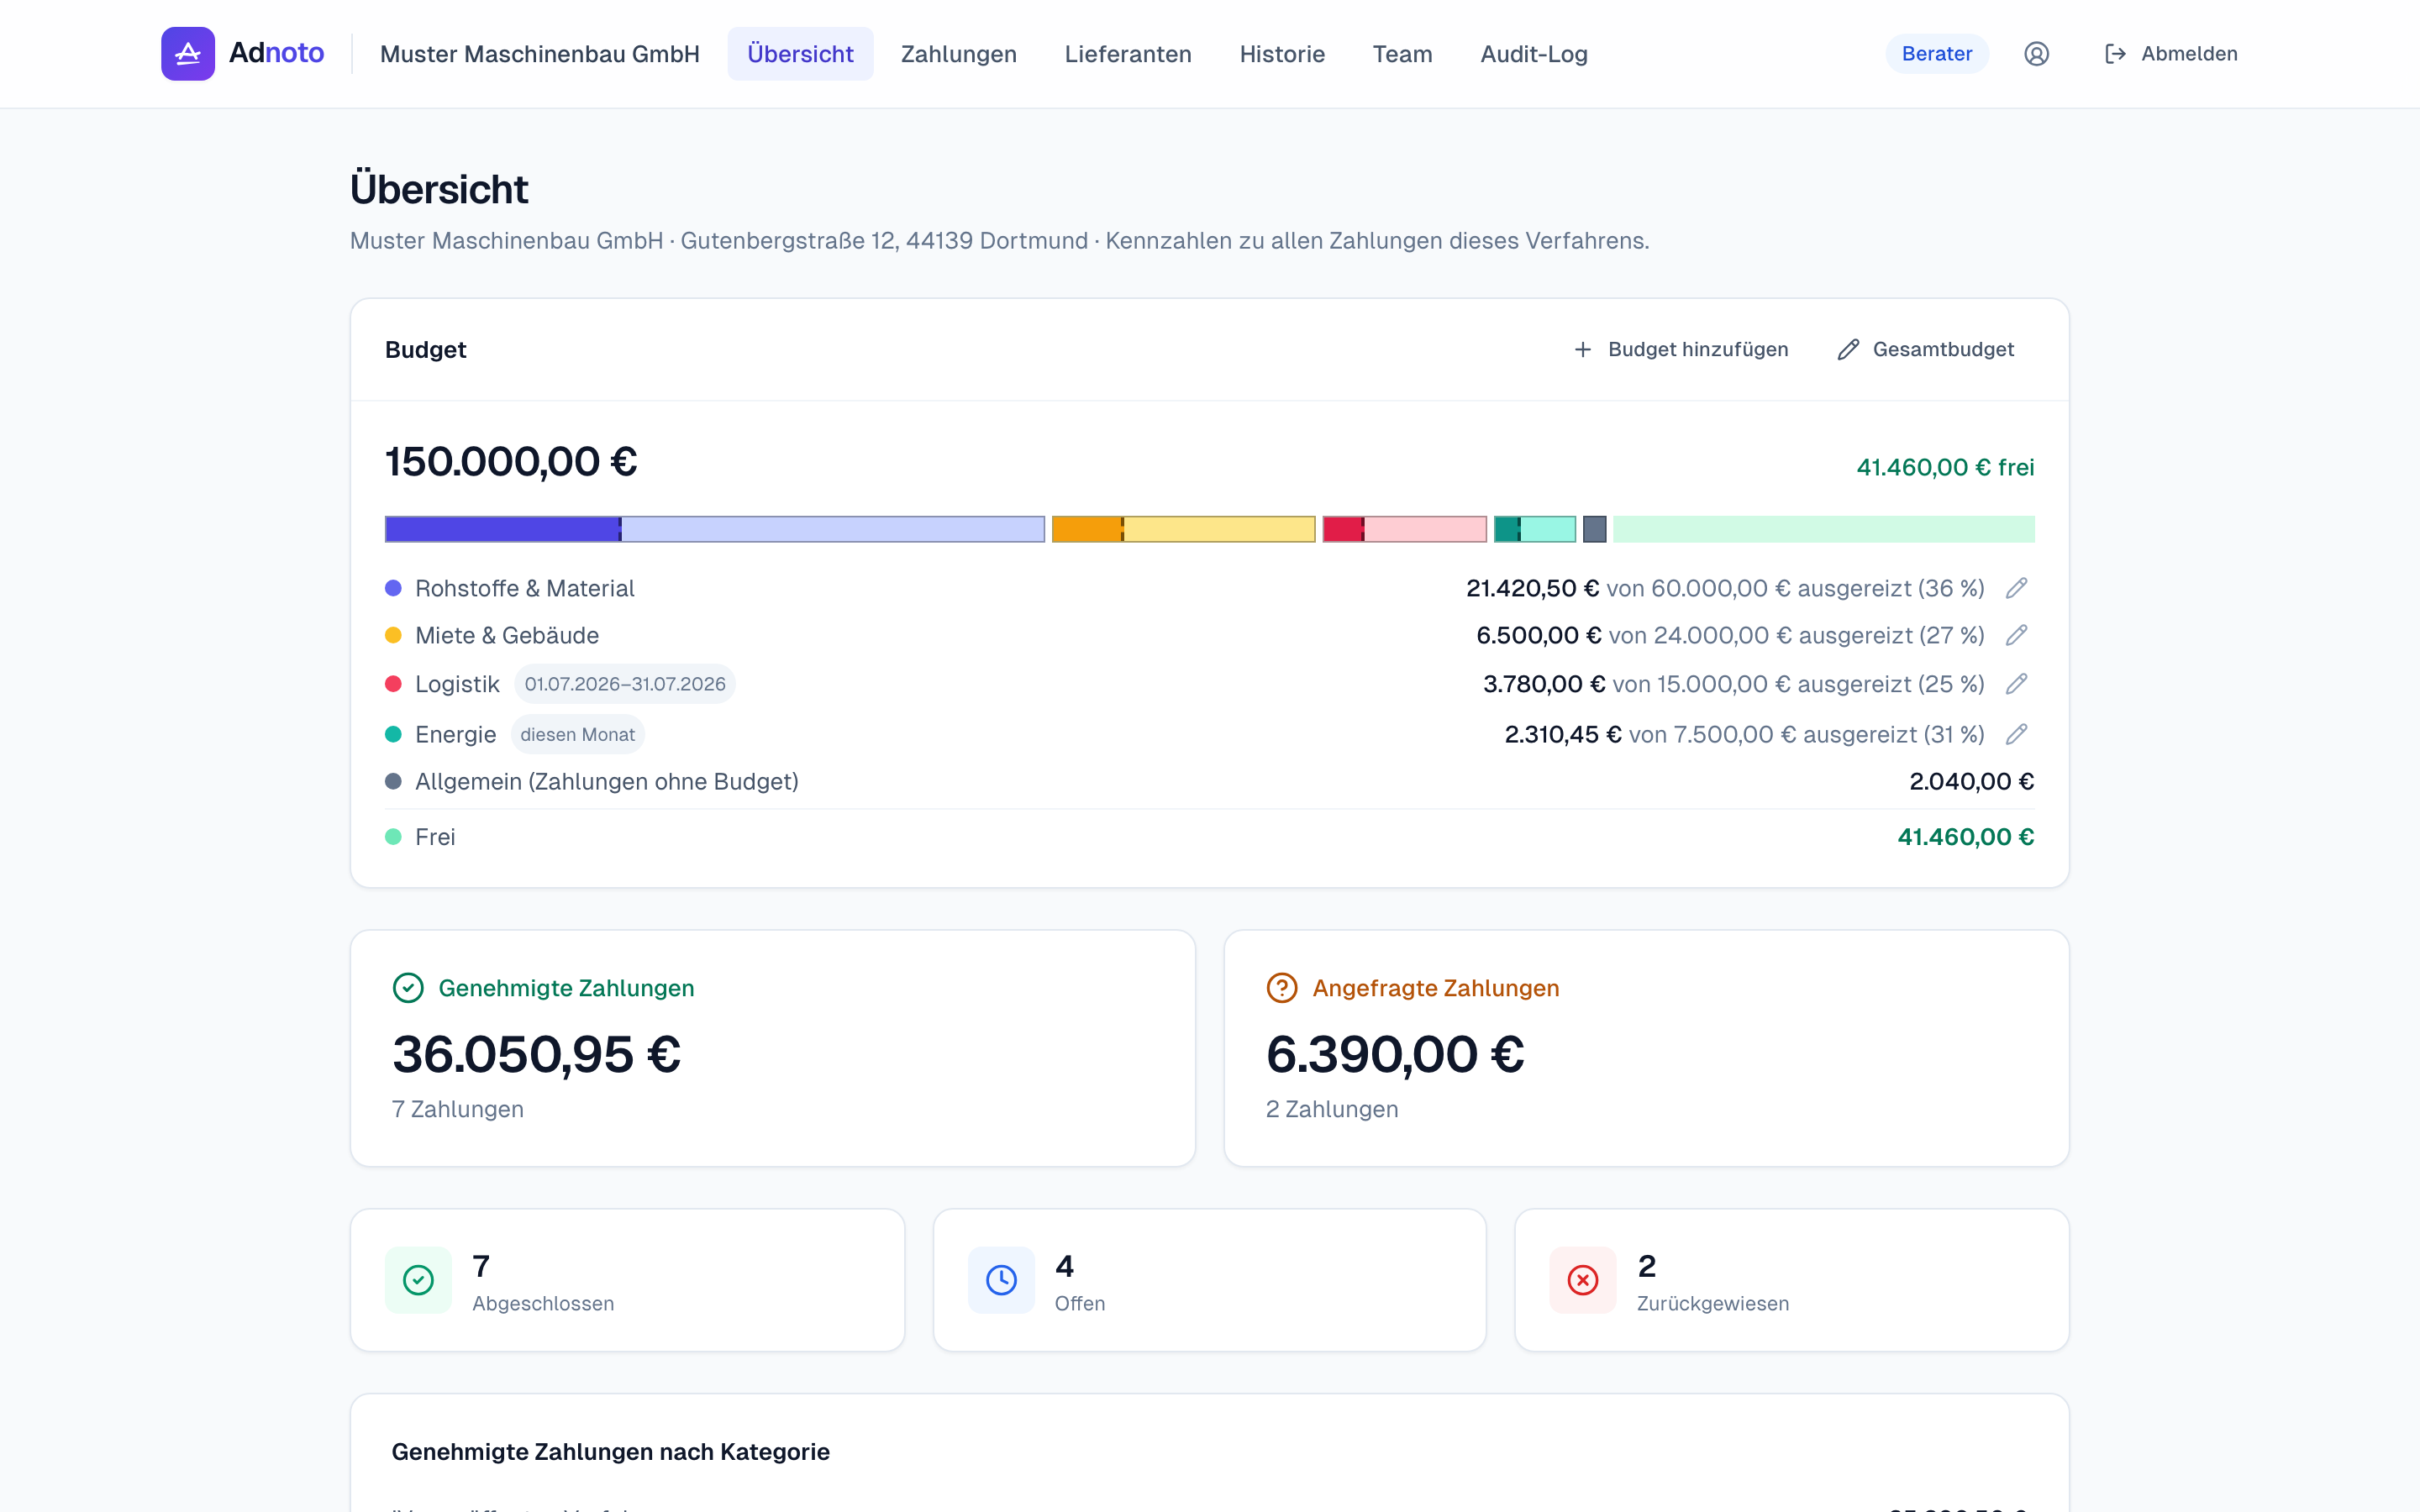
Task: Open the user profile icon
Action: (2036, 54)
